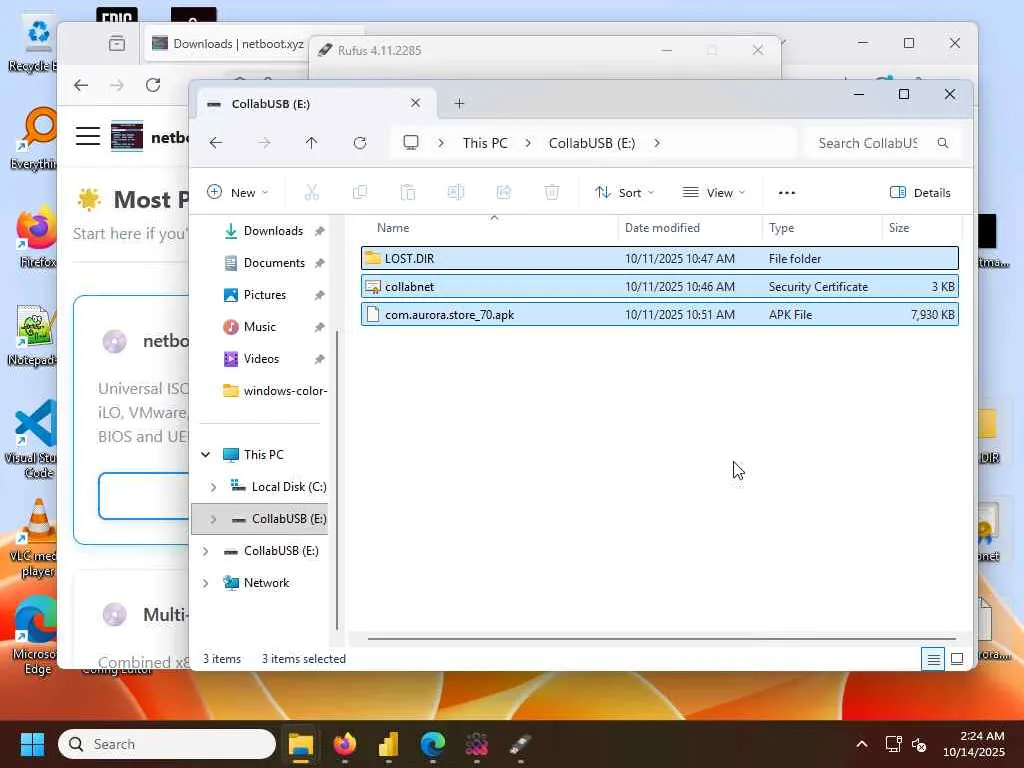Open File Explorer from the taskbar
The height and width of the screenshot is (768, 1024).
pos(301,744)
